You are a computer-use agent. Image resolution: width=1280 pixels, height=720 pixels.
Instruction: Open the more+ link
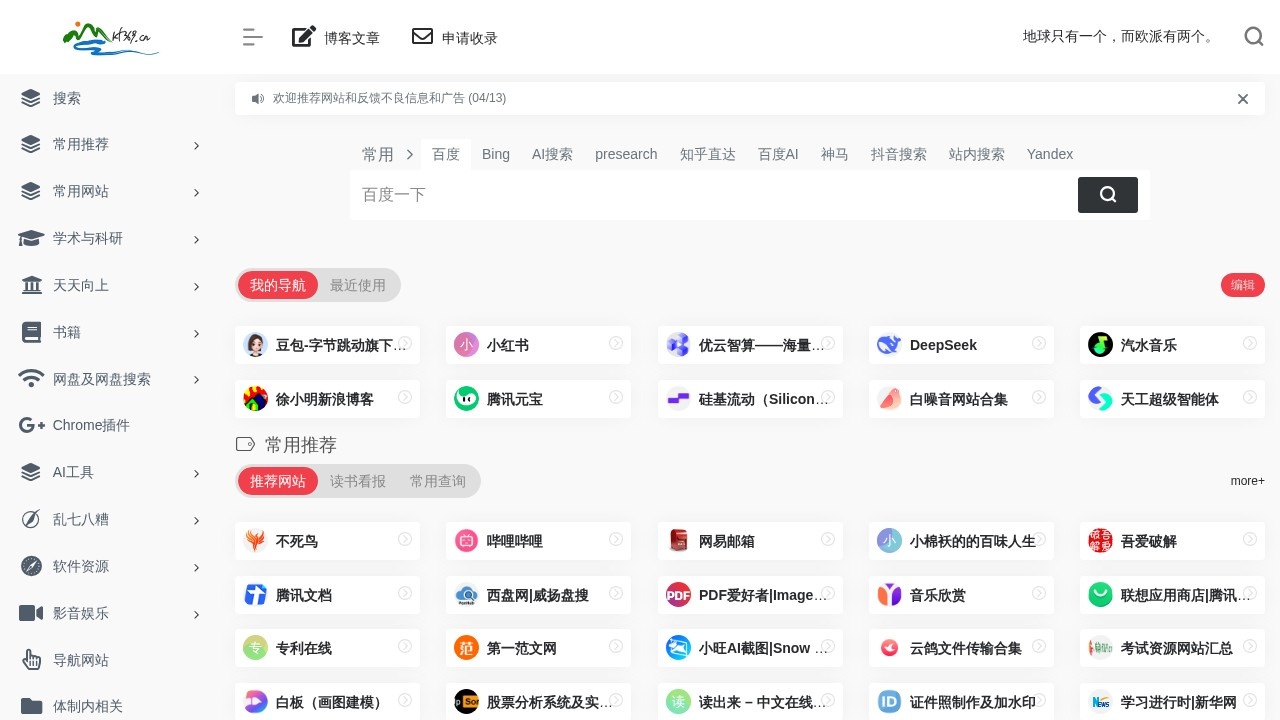(x=1247, y=481)
